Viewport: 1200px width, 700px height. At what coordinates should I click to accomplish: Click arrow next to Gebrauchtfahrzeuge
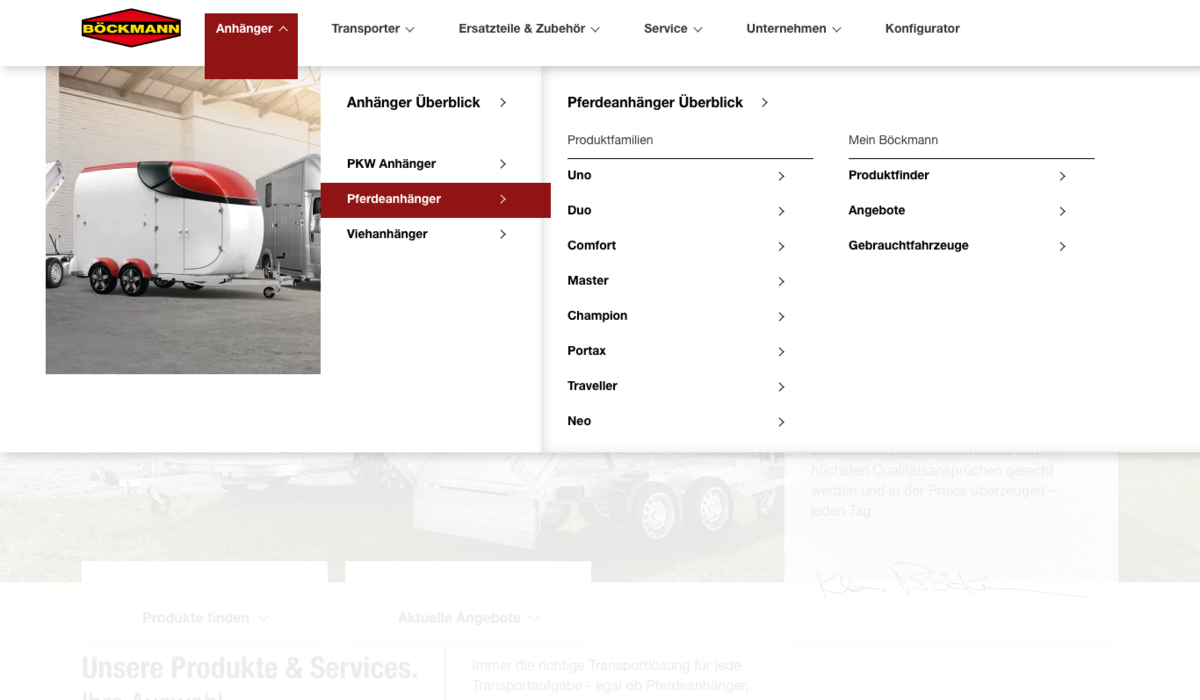[1062, 246]
